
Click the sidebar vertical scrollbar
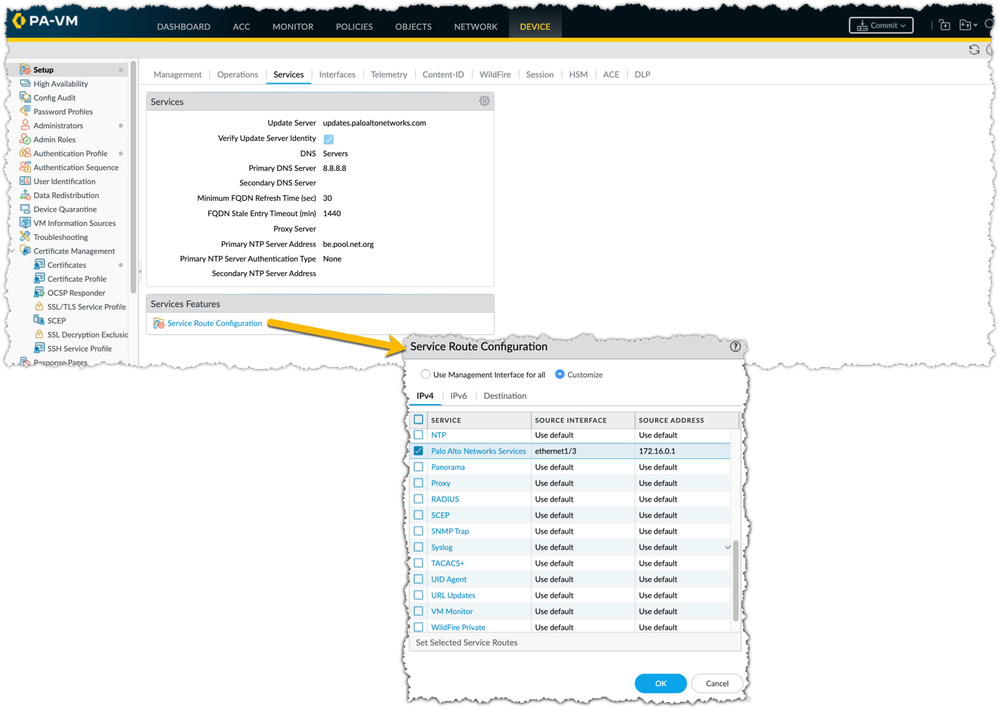133,177
